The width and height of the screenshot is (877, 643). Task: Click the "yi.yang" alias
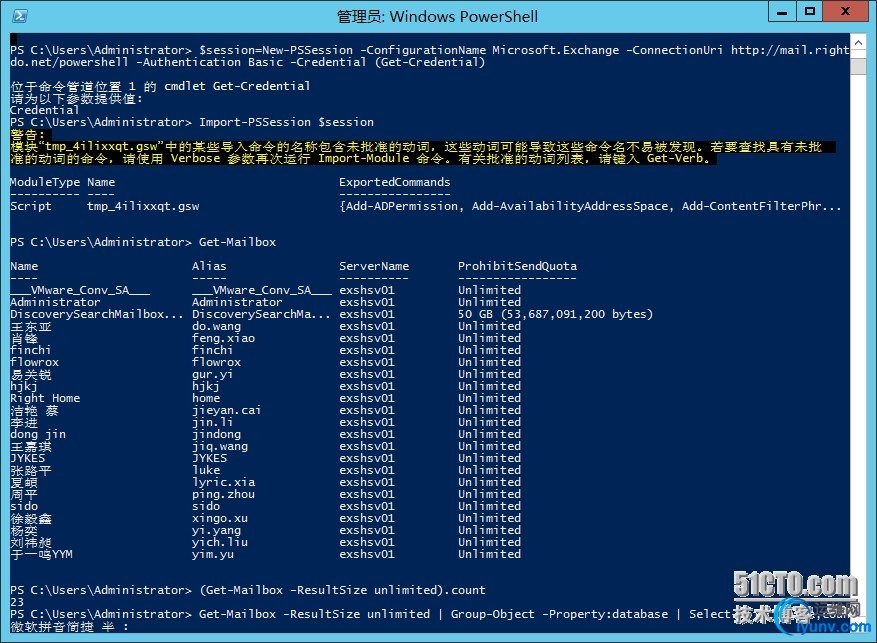[216, 530]
